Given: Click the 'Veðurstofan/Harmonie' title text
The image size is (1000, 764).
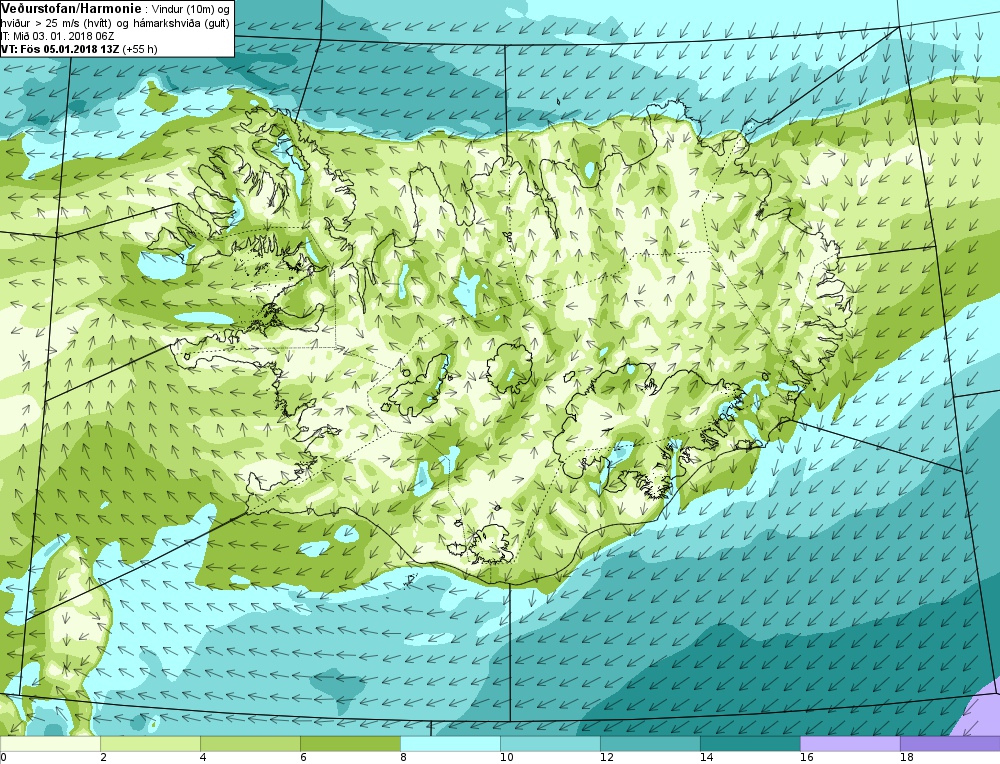Looking at the screenshot, I should 70,10.
